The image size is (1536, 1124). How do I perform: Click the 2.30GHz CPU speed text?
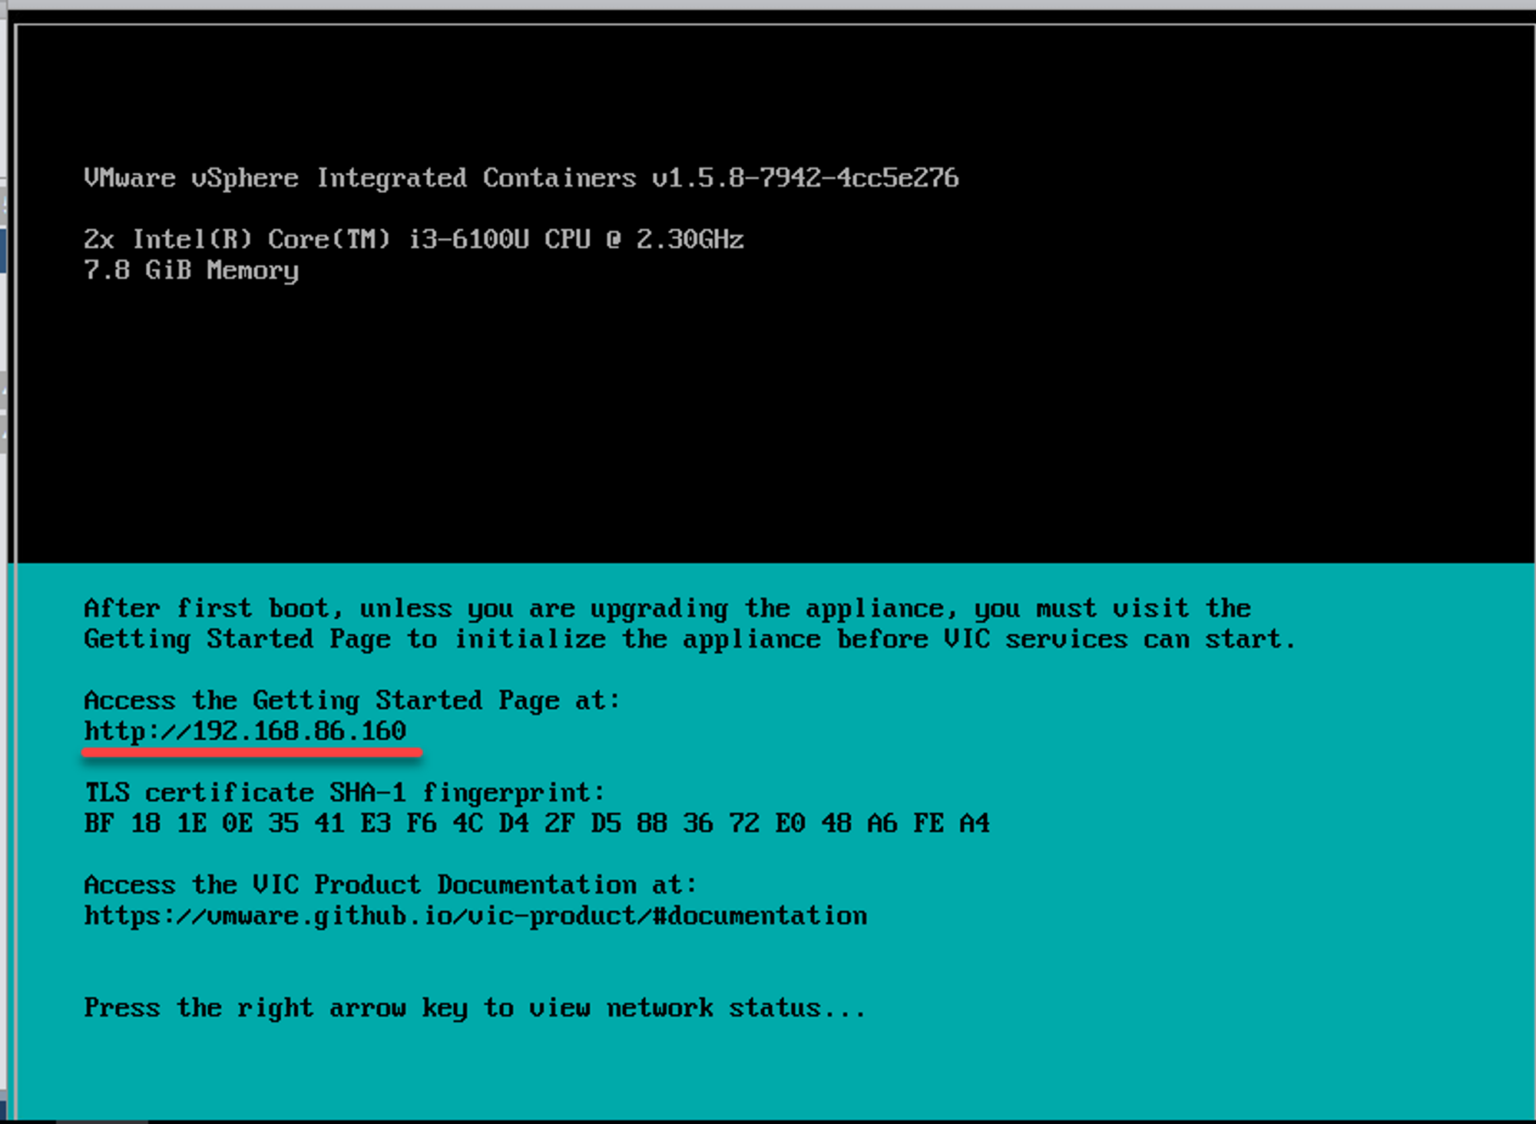click(690, 240)
